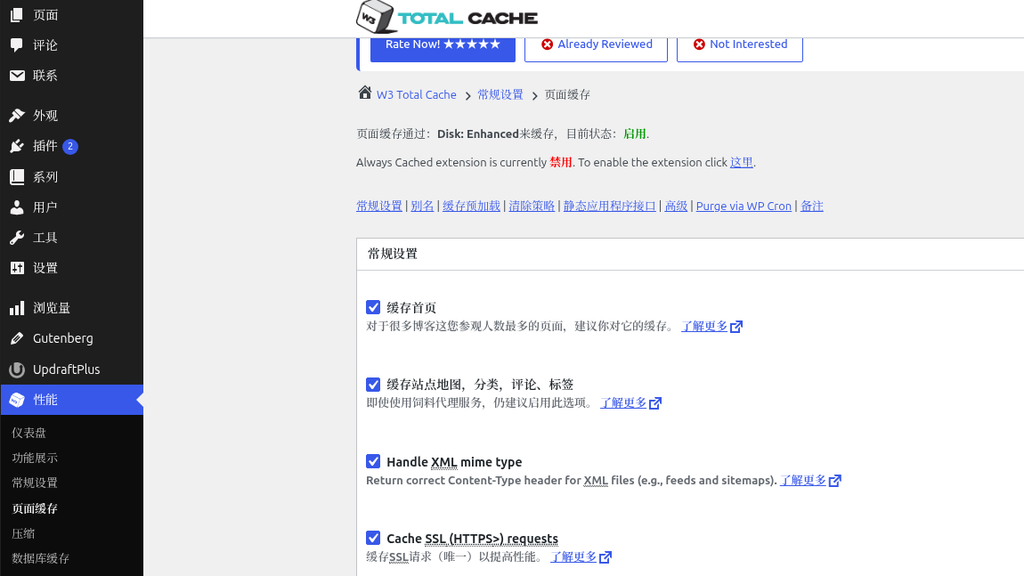Toggle the 缓存站点地图、分类、评论、标签 checkbox
Screen dimensions: 1024x576
tap(373, 384)
